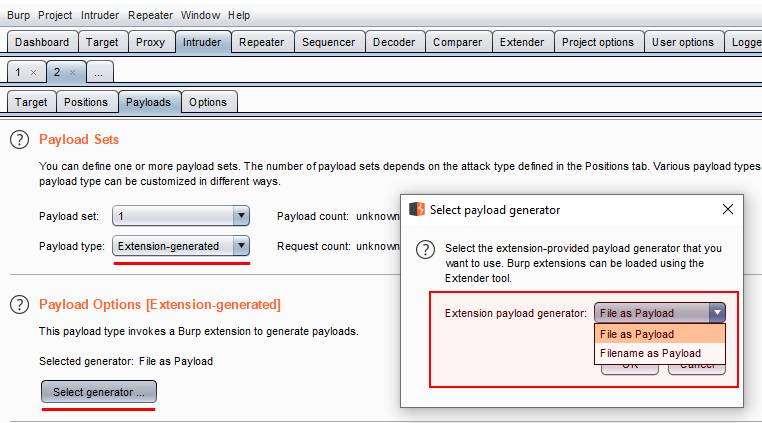Switch to the Proxy tab

(150, 42)
